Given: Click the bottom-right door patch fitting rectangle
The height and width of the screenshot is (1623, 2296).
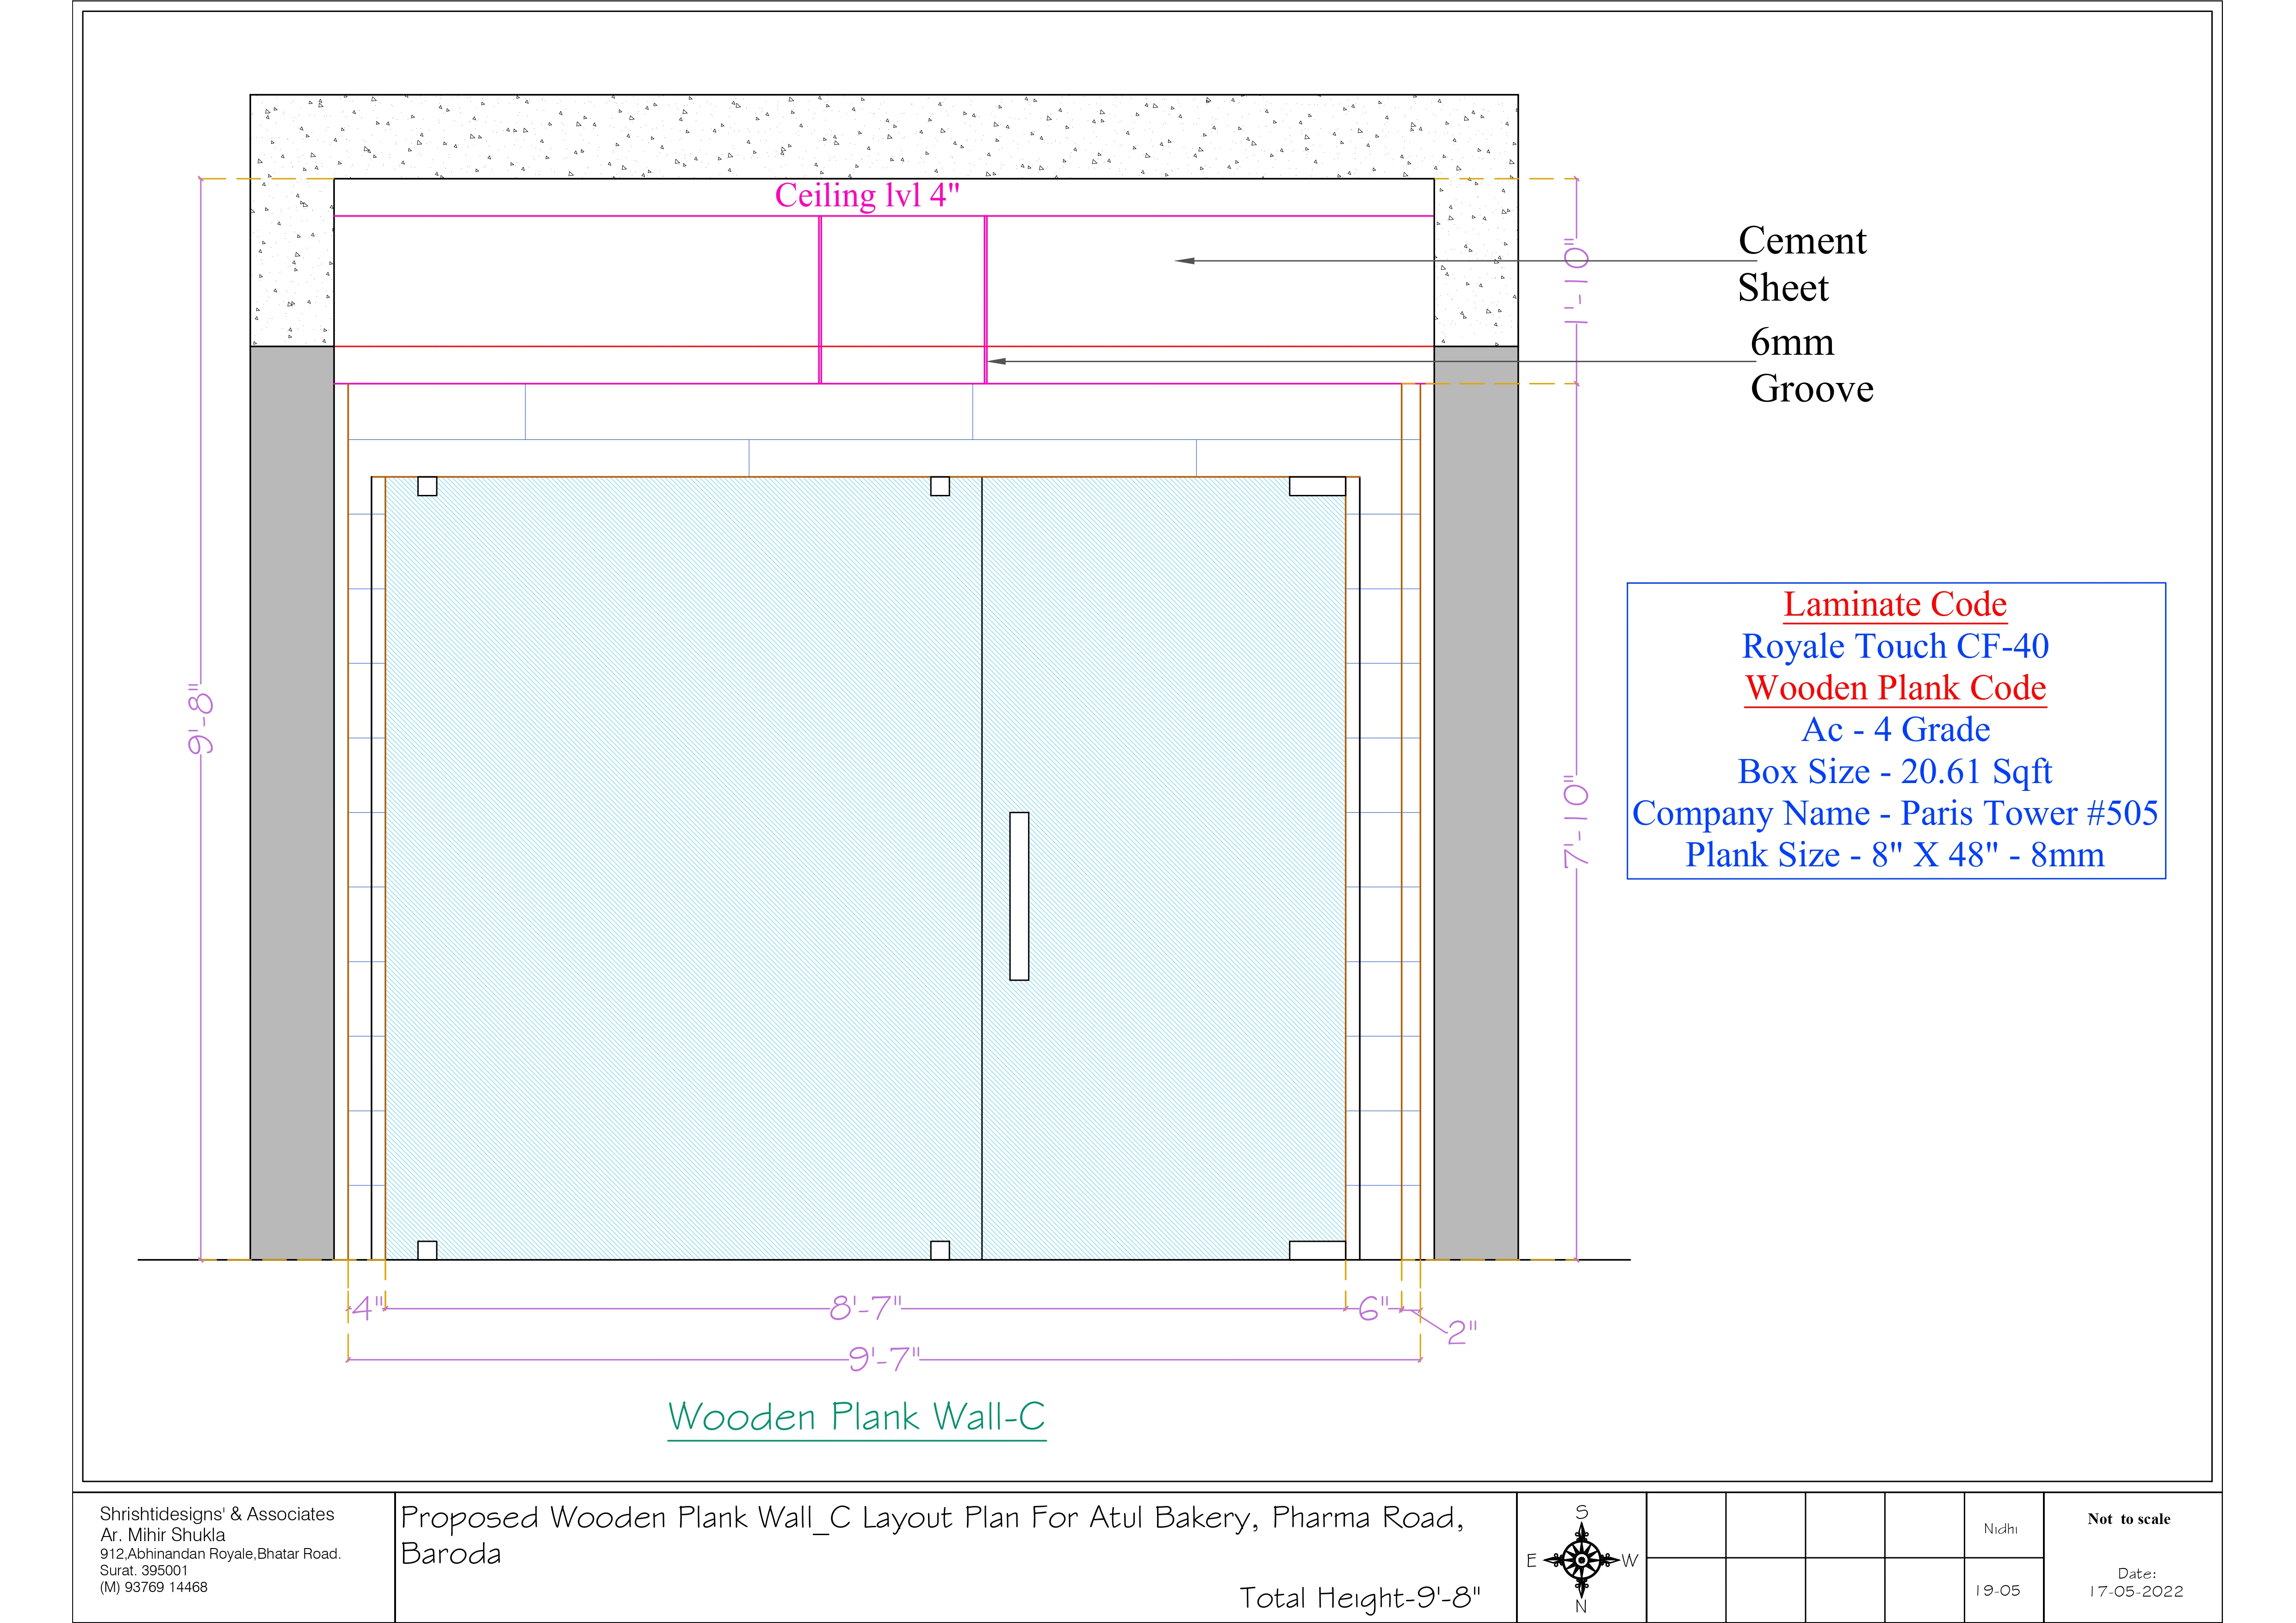Looking at the screenshot, I should coord(1317,1250).
